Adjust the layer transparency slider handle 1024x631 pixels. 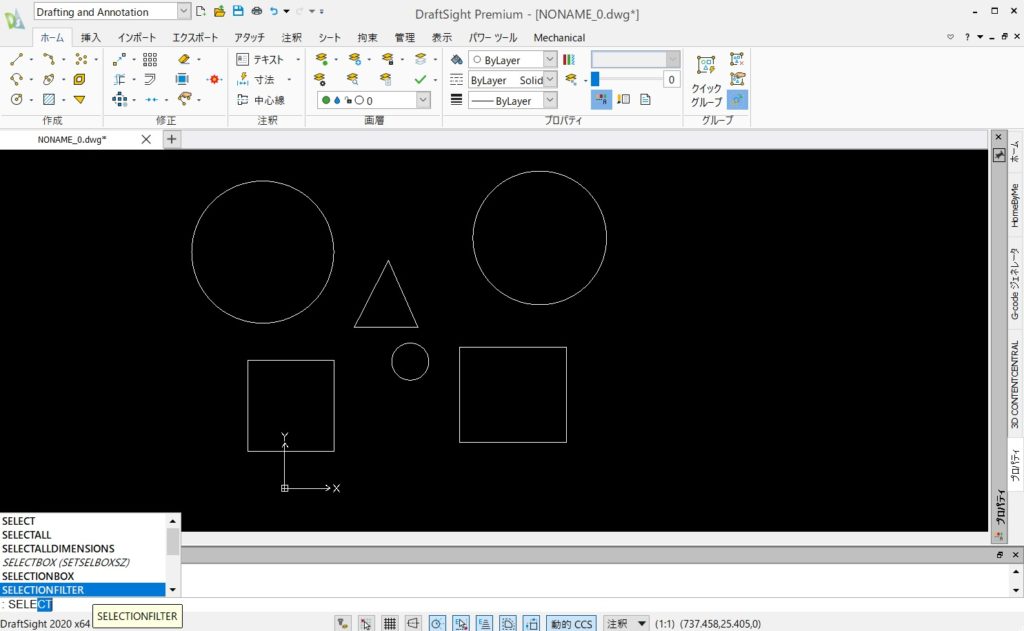pos(595,79)
